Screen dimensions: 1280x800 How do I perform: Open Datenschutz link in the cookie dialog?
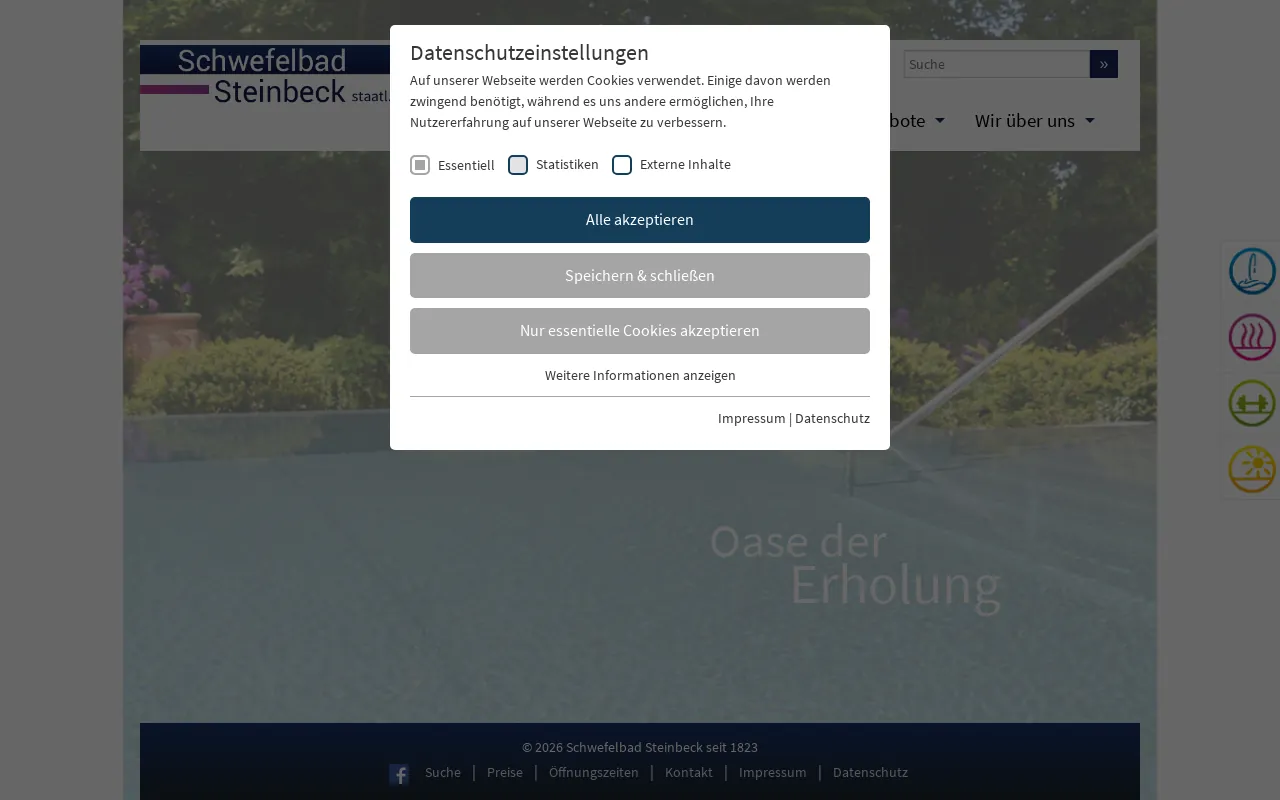pos(832,418)
